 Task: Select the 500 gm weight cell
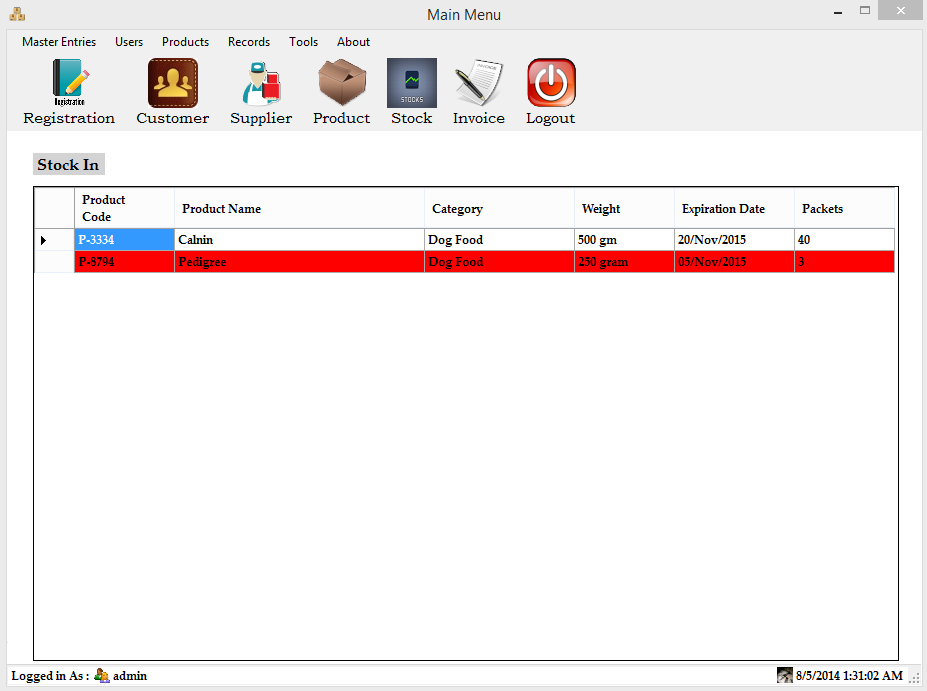click(x=624, y=239)
